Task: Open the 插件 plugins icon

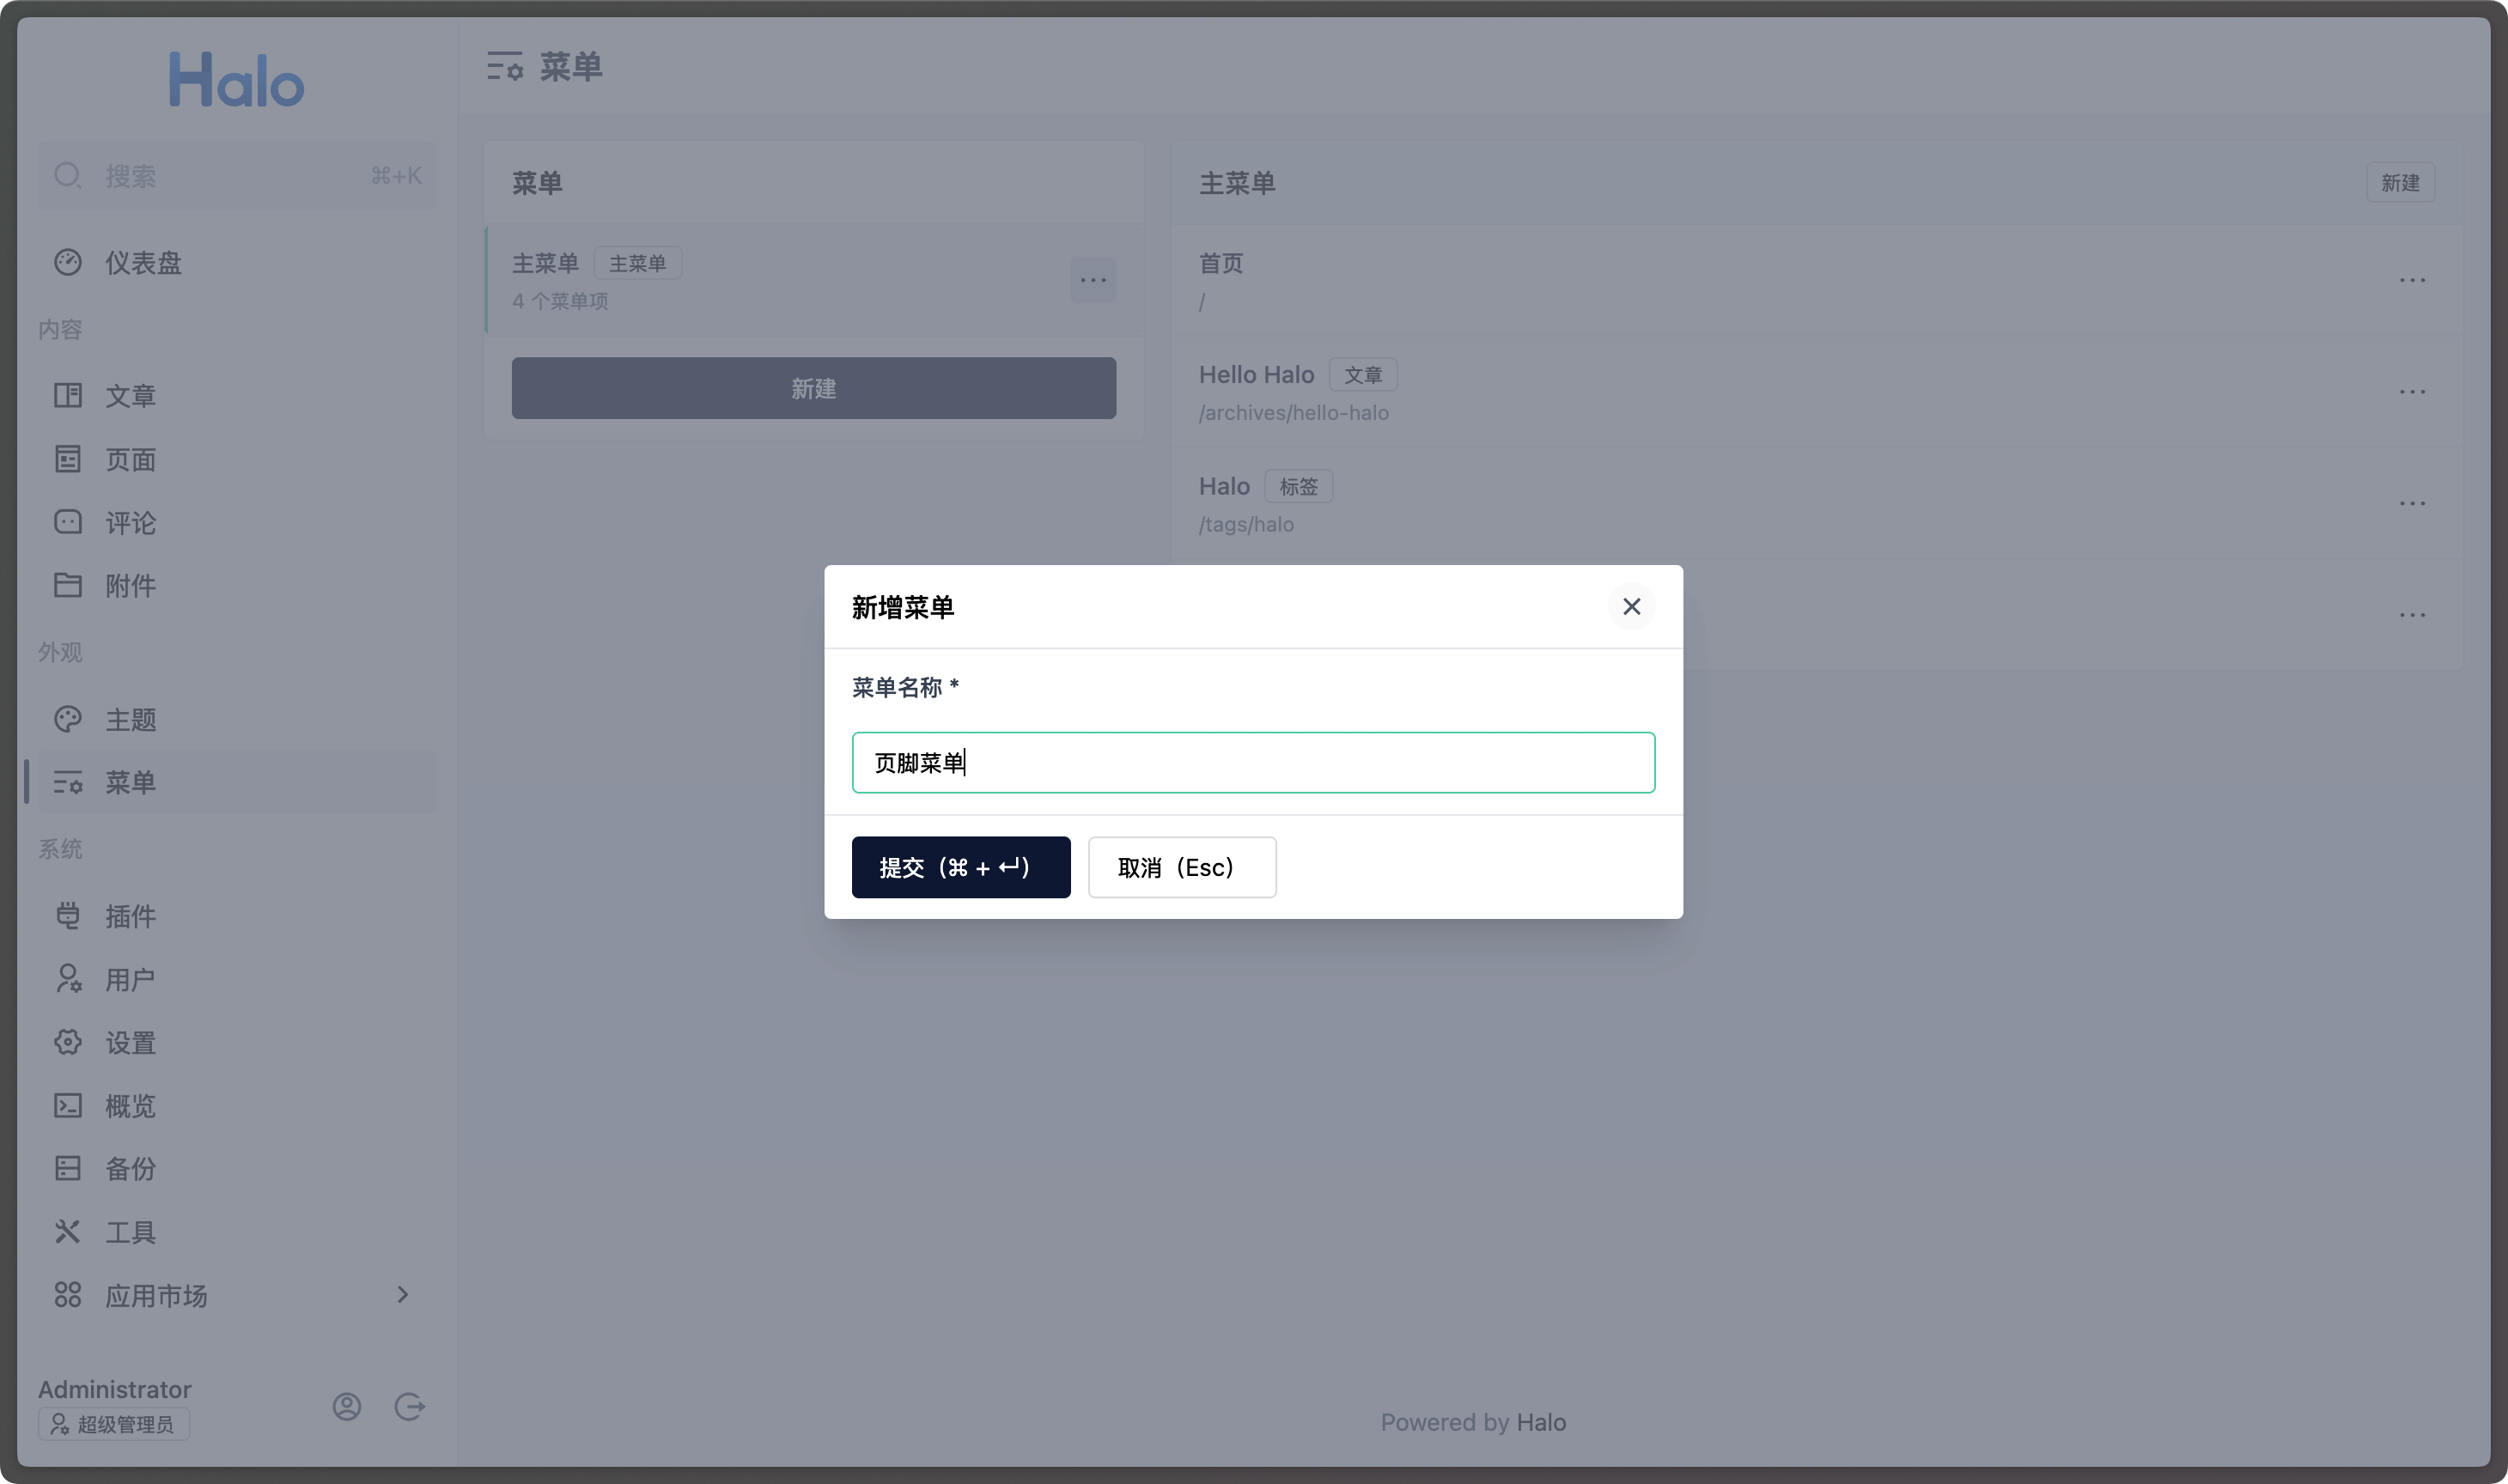Action: tap(68, 916)
